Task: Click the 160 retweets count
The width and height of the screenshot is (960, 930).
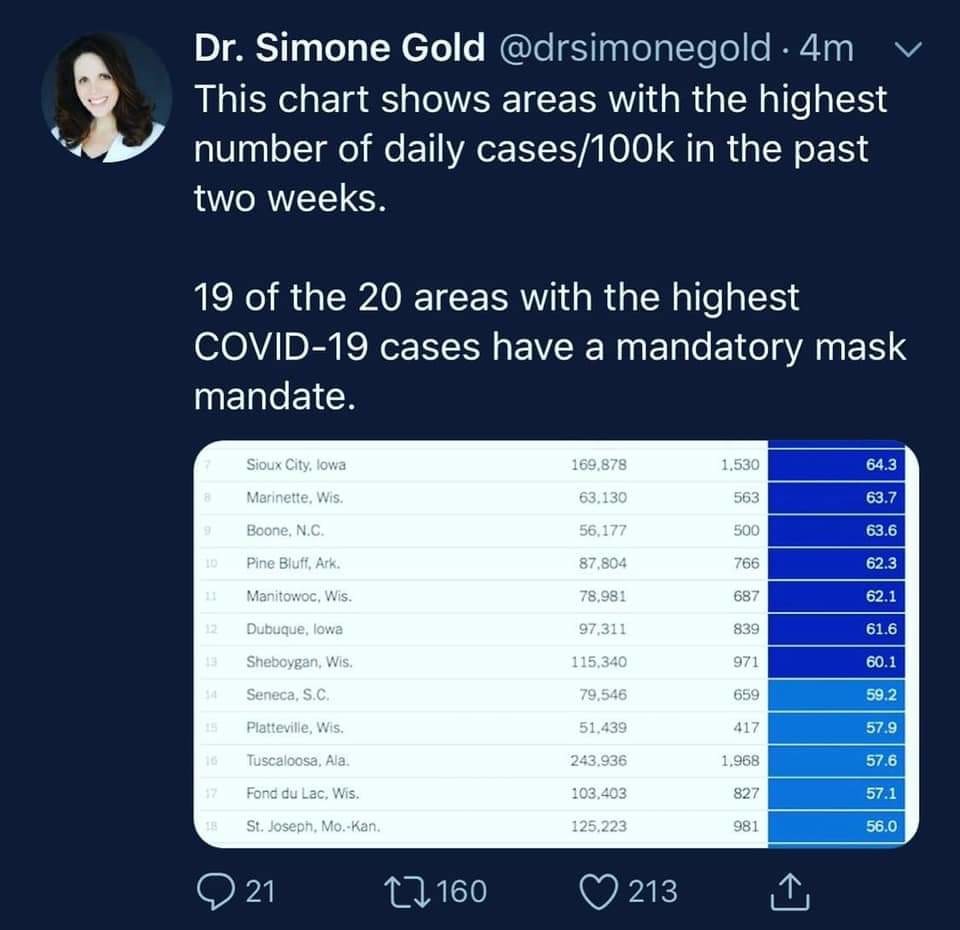Action: click(x=462, y=889)
